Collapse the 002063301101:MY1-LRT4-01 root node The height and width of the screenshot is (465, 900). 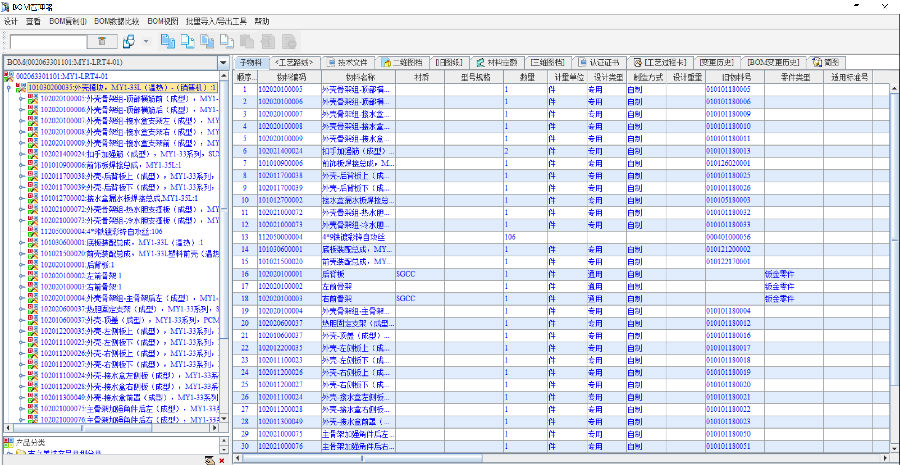coord(9,76)
